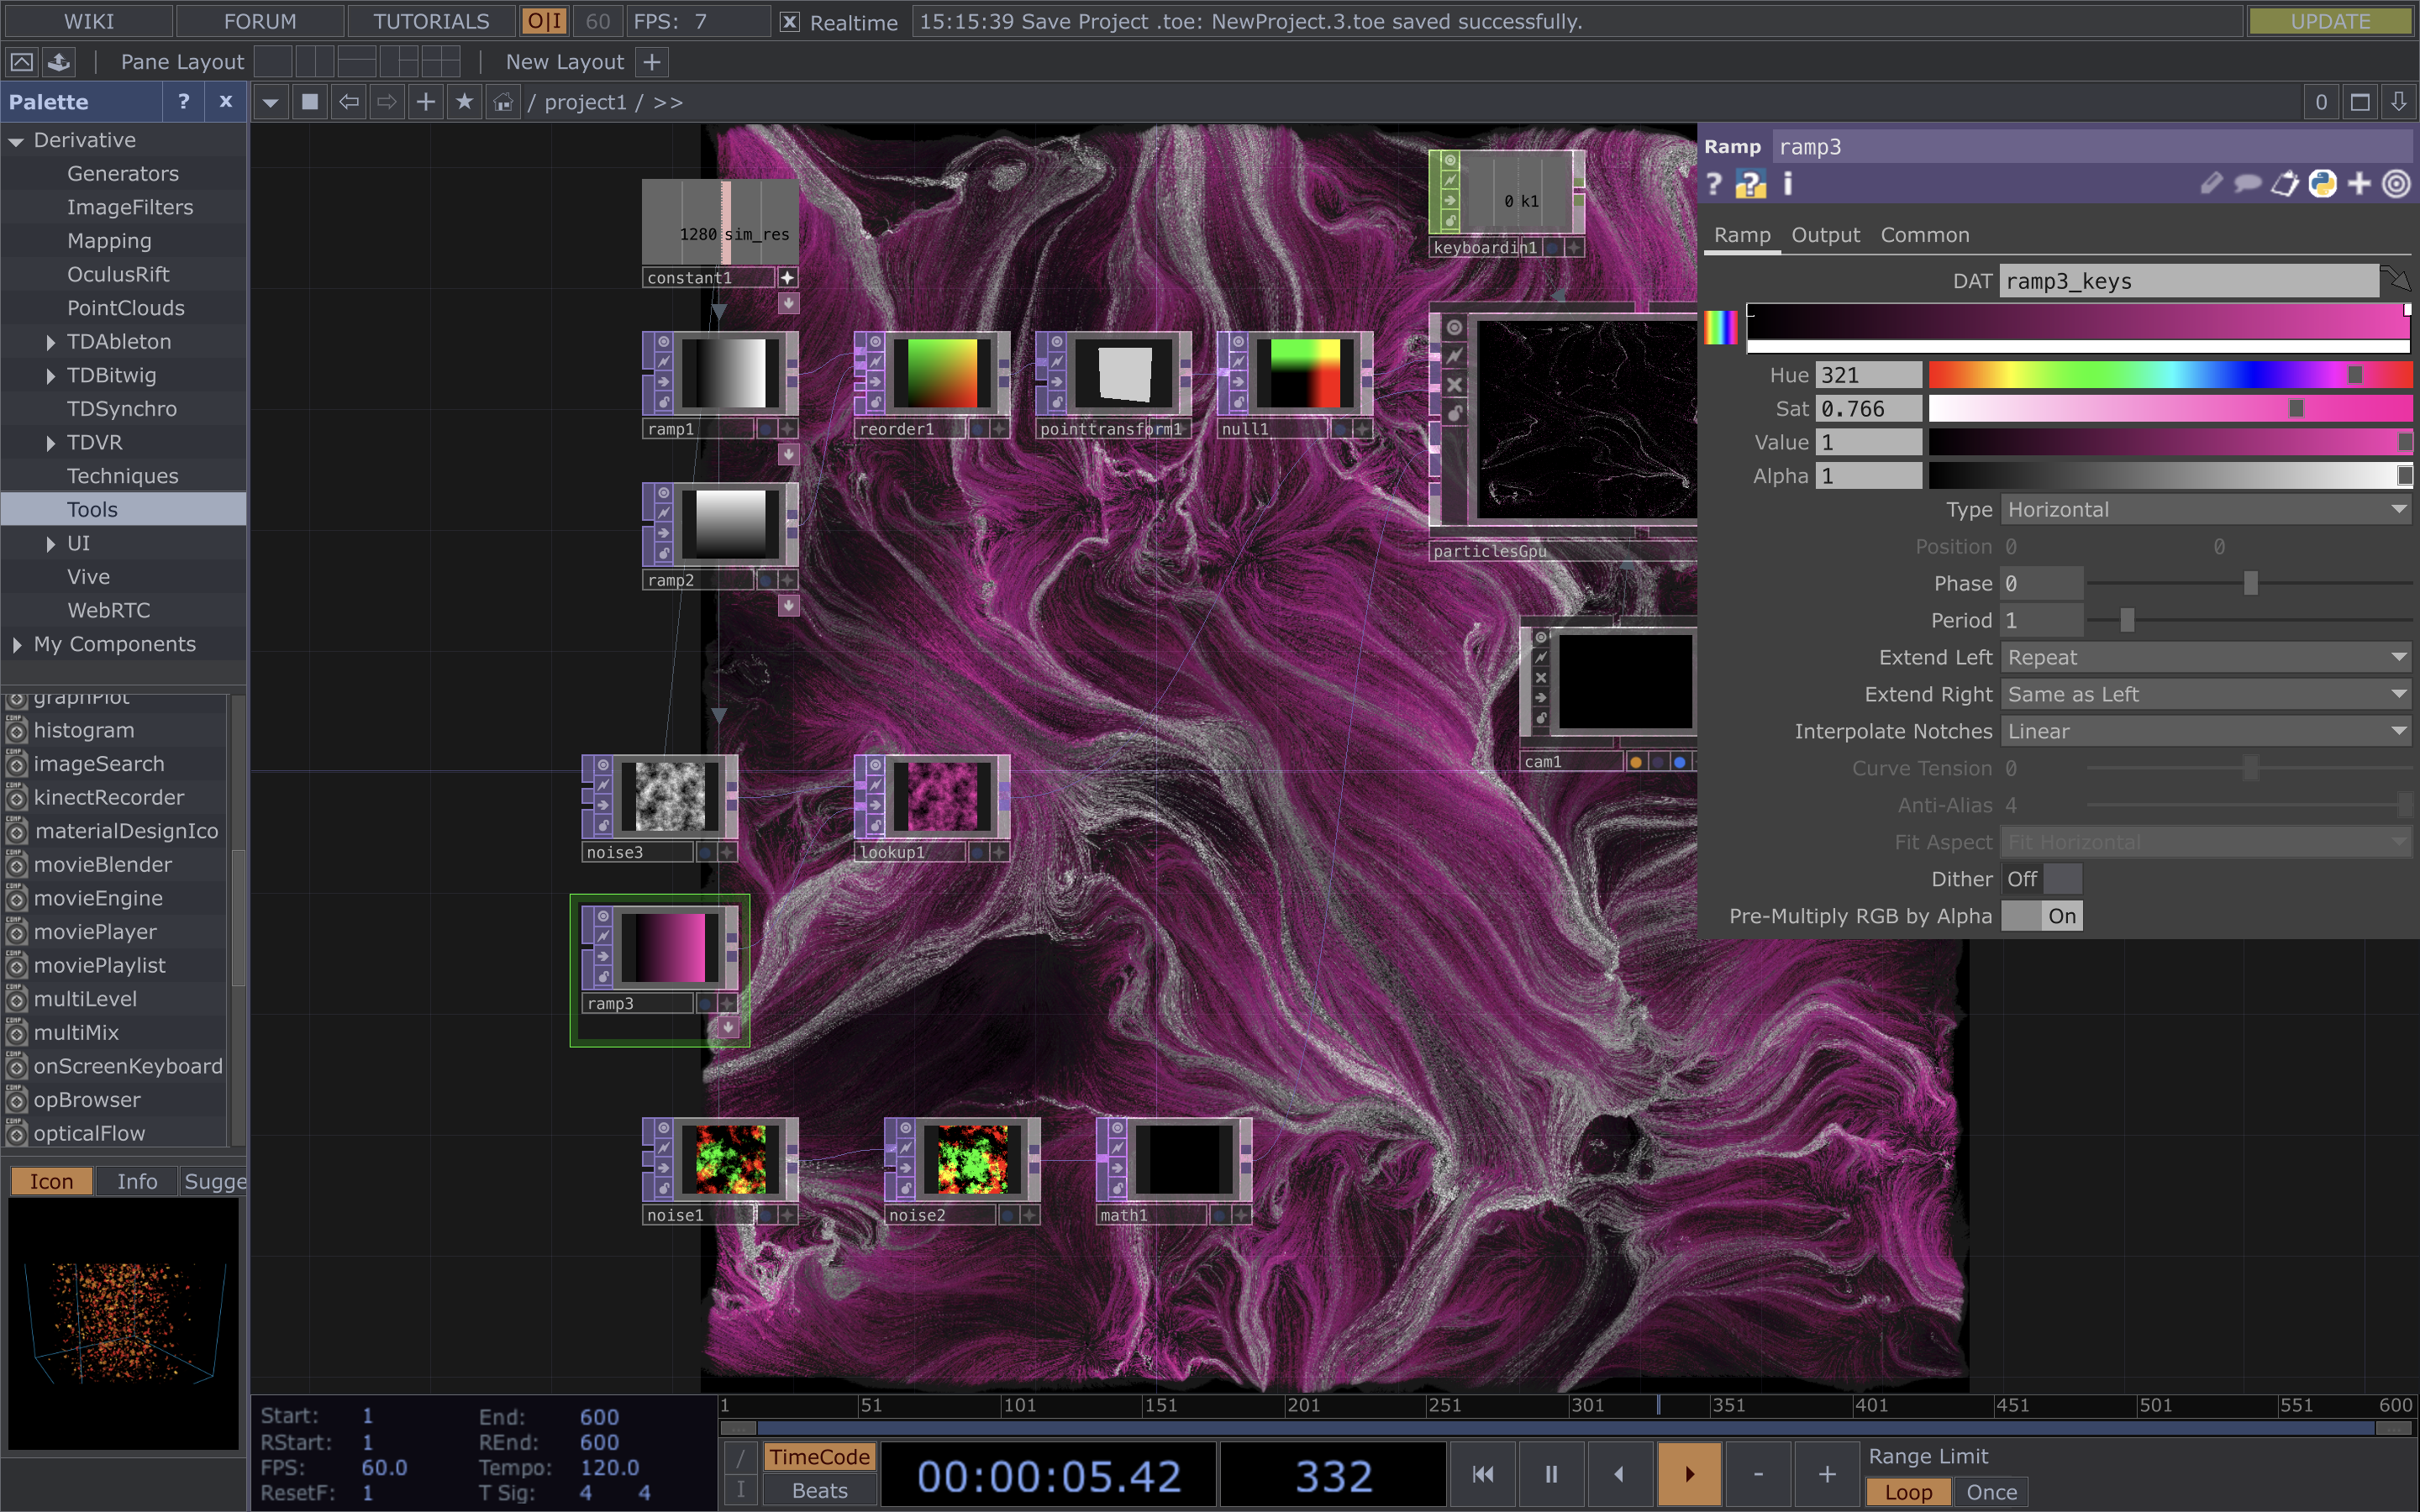Click the Python language icon

[x=2322, y=184]
